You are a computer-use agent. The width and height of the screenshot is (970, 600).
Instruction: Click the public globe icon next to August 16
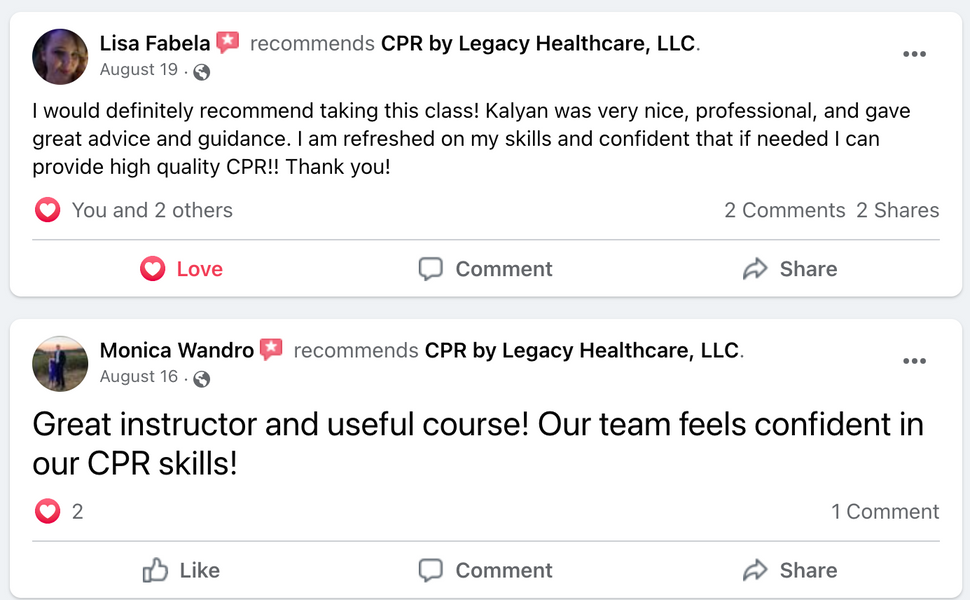click(202, 378)
